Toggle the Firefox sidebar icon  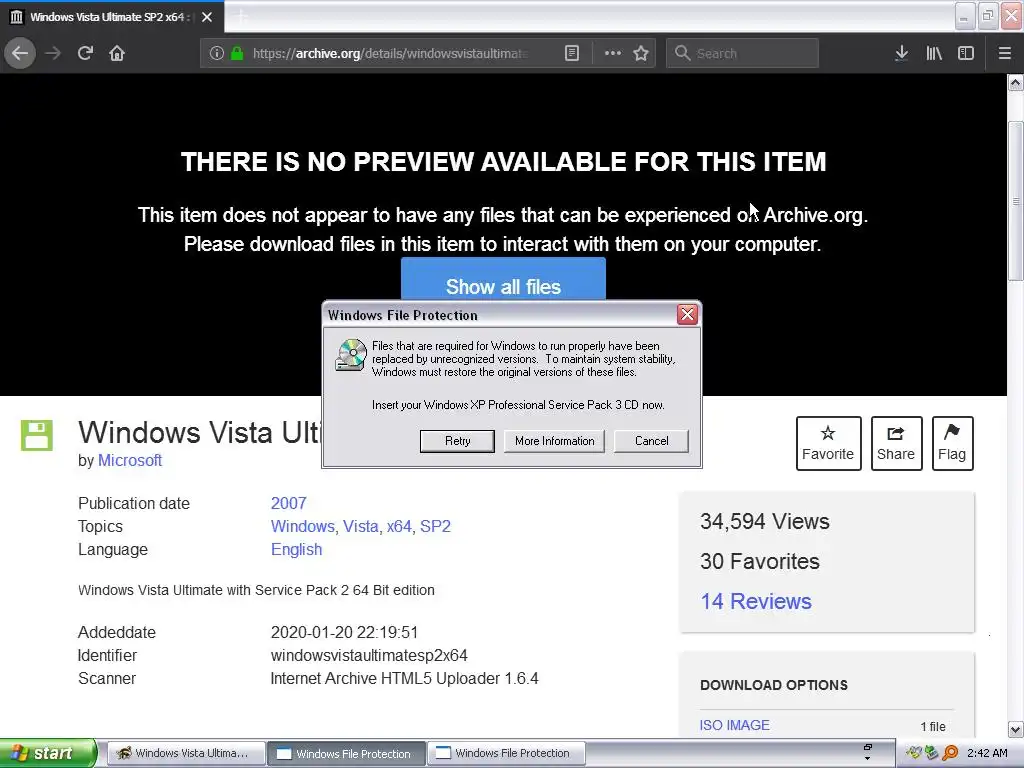[966, 53]
